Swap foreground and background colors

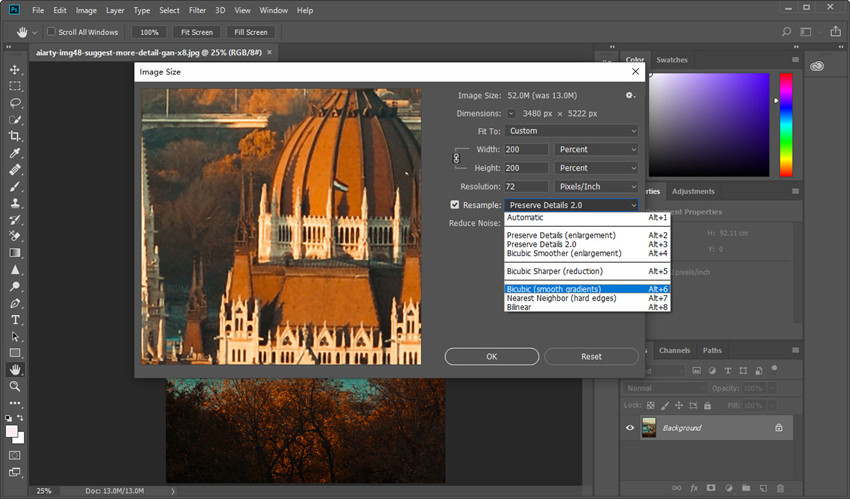pos(21,418)
